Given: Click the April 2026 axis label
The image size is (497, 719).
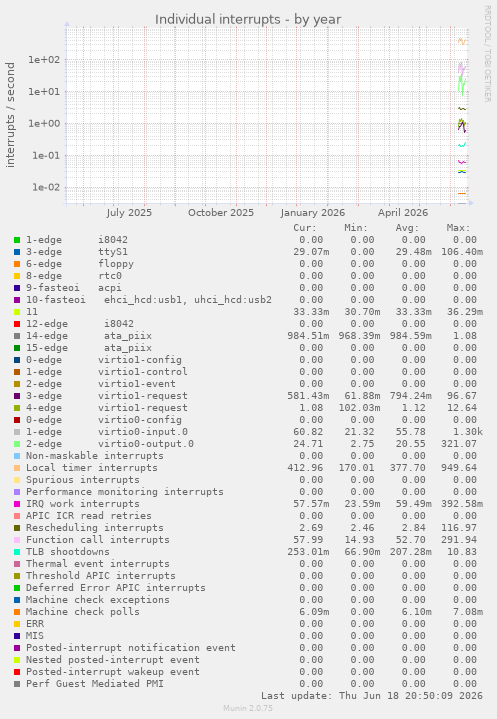Looking at the screenshot, I should [403, 213].
